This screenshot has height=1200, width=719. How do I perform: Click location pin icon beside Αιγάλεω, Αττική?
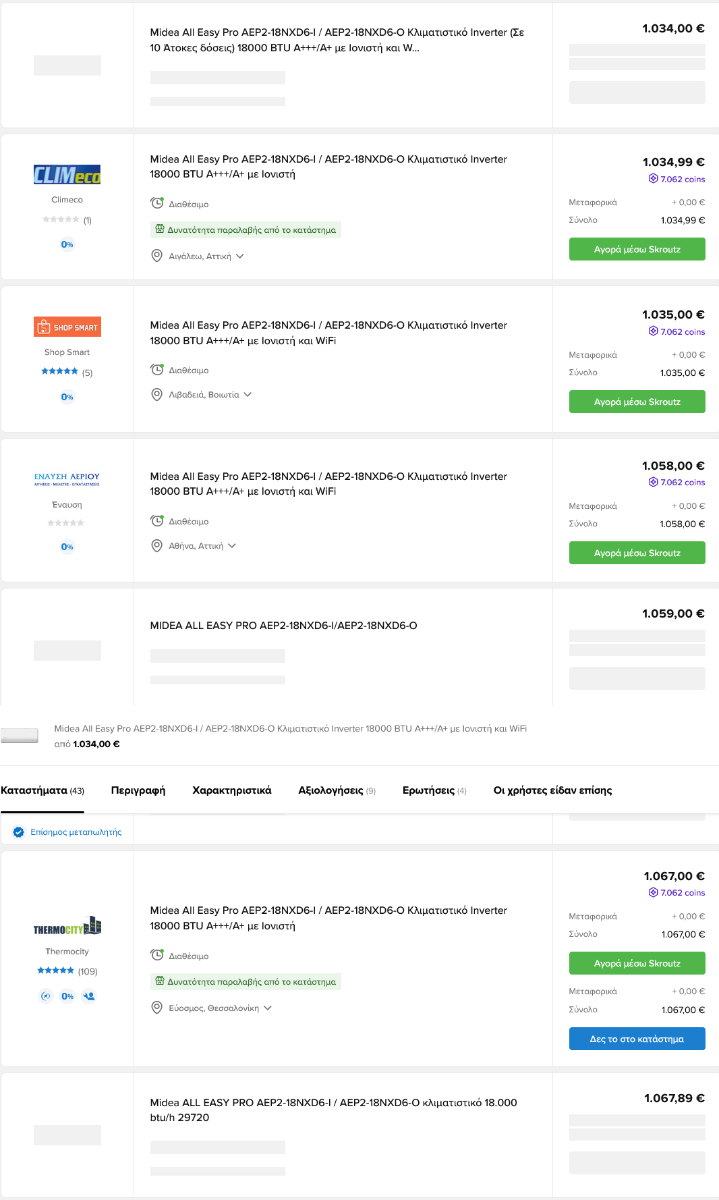tap(157, 256)
